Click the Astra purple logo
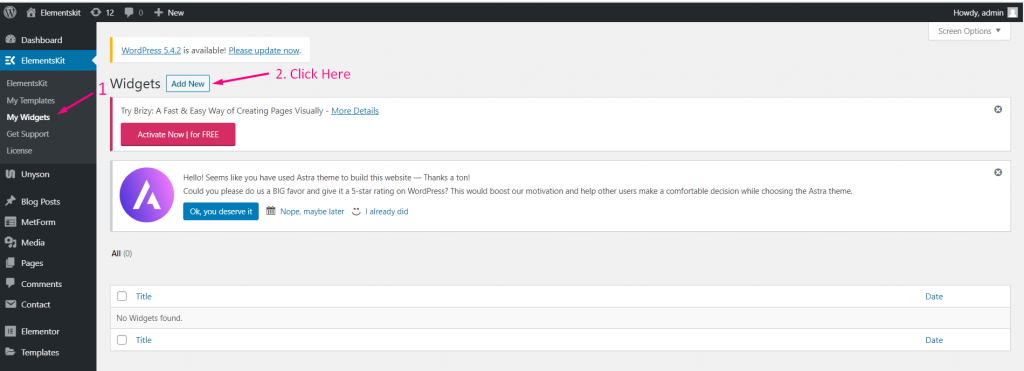 [x=147, y=195]
